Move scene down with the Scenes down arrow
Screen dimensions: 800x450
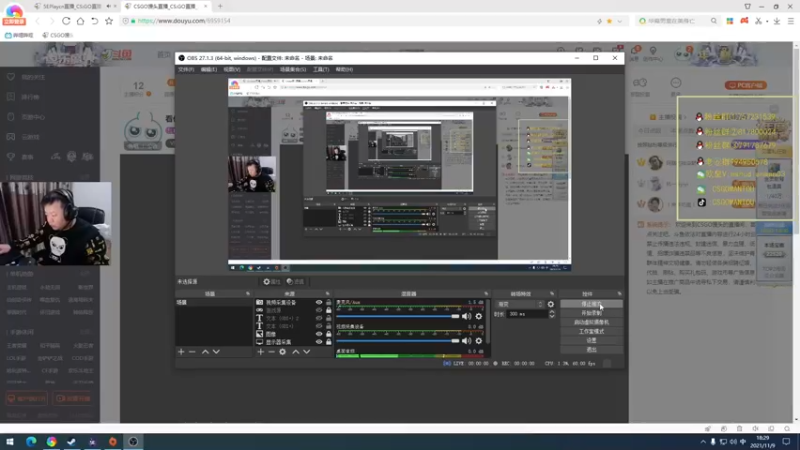pyautogui.click(x=216, y=352)
